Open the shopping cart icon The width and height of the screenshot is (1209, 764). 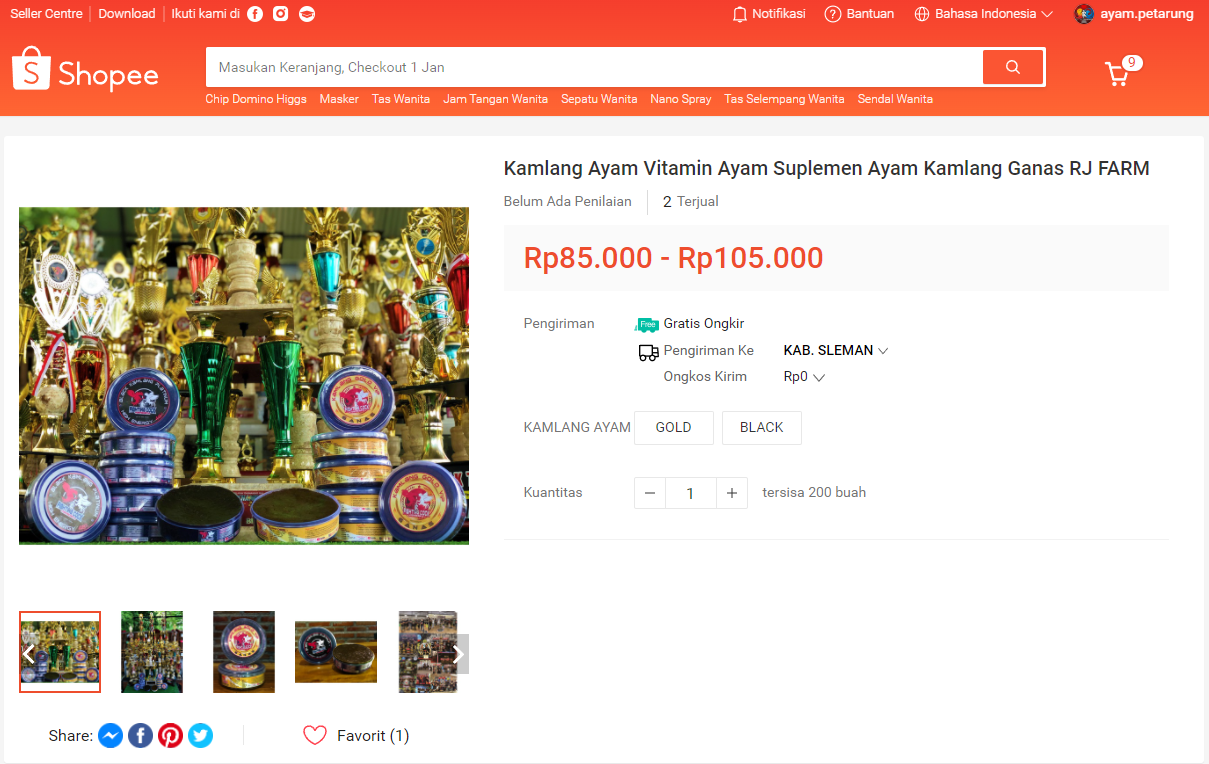1117,74
